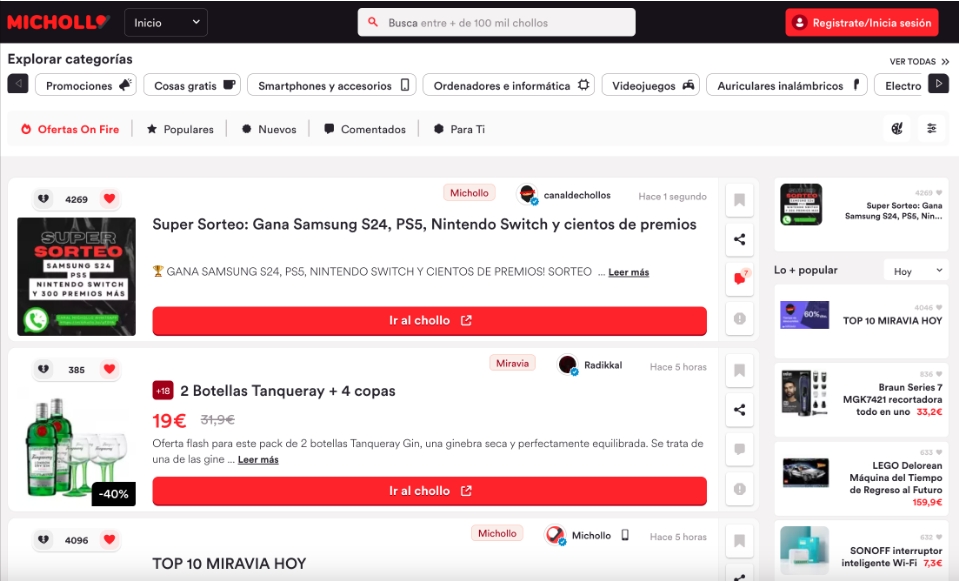Switch to the Nuevos tab

point(269,129)
